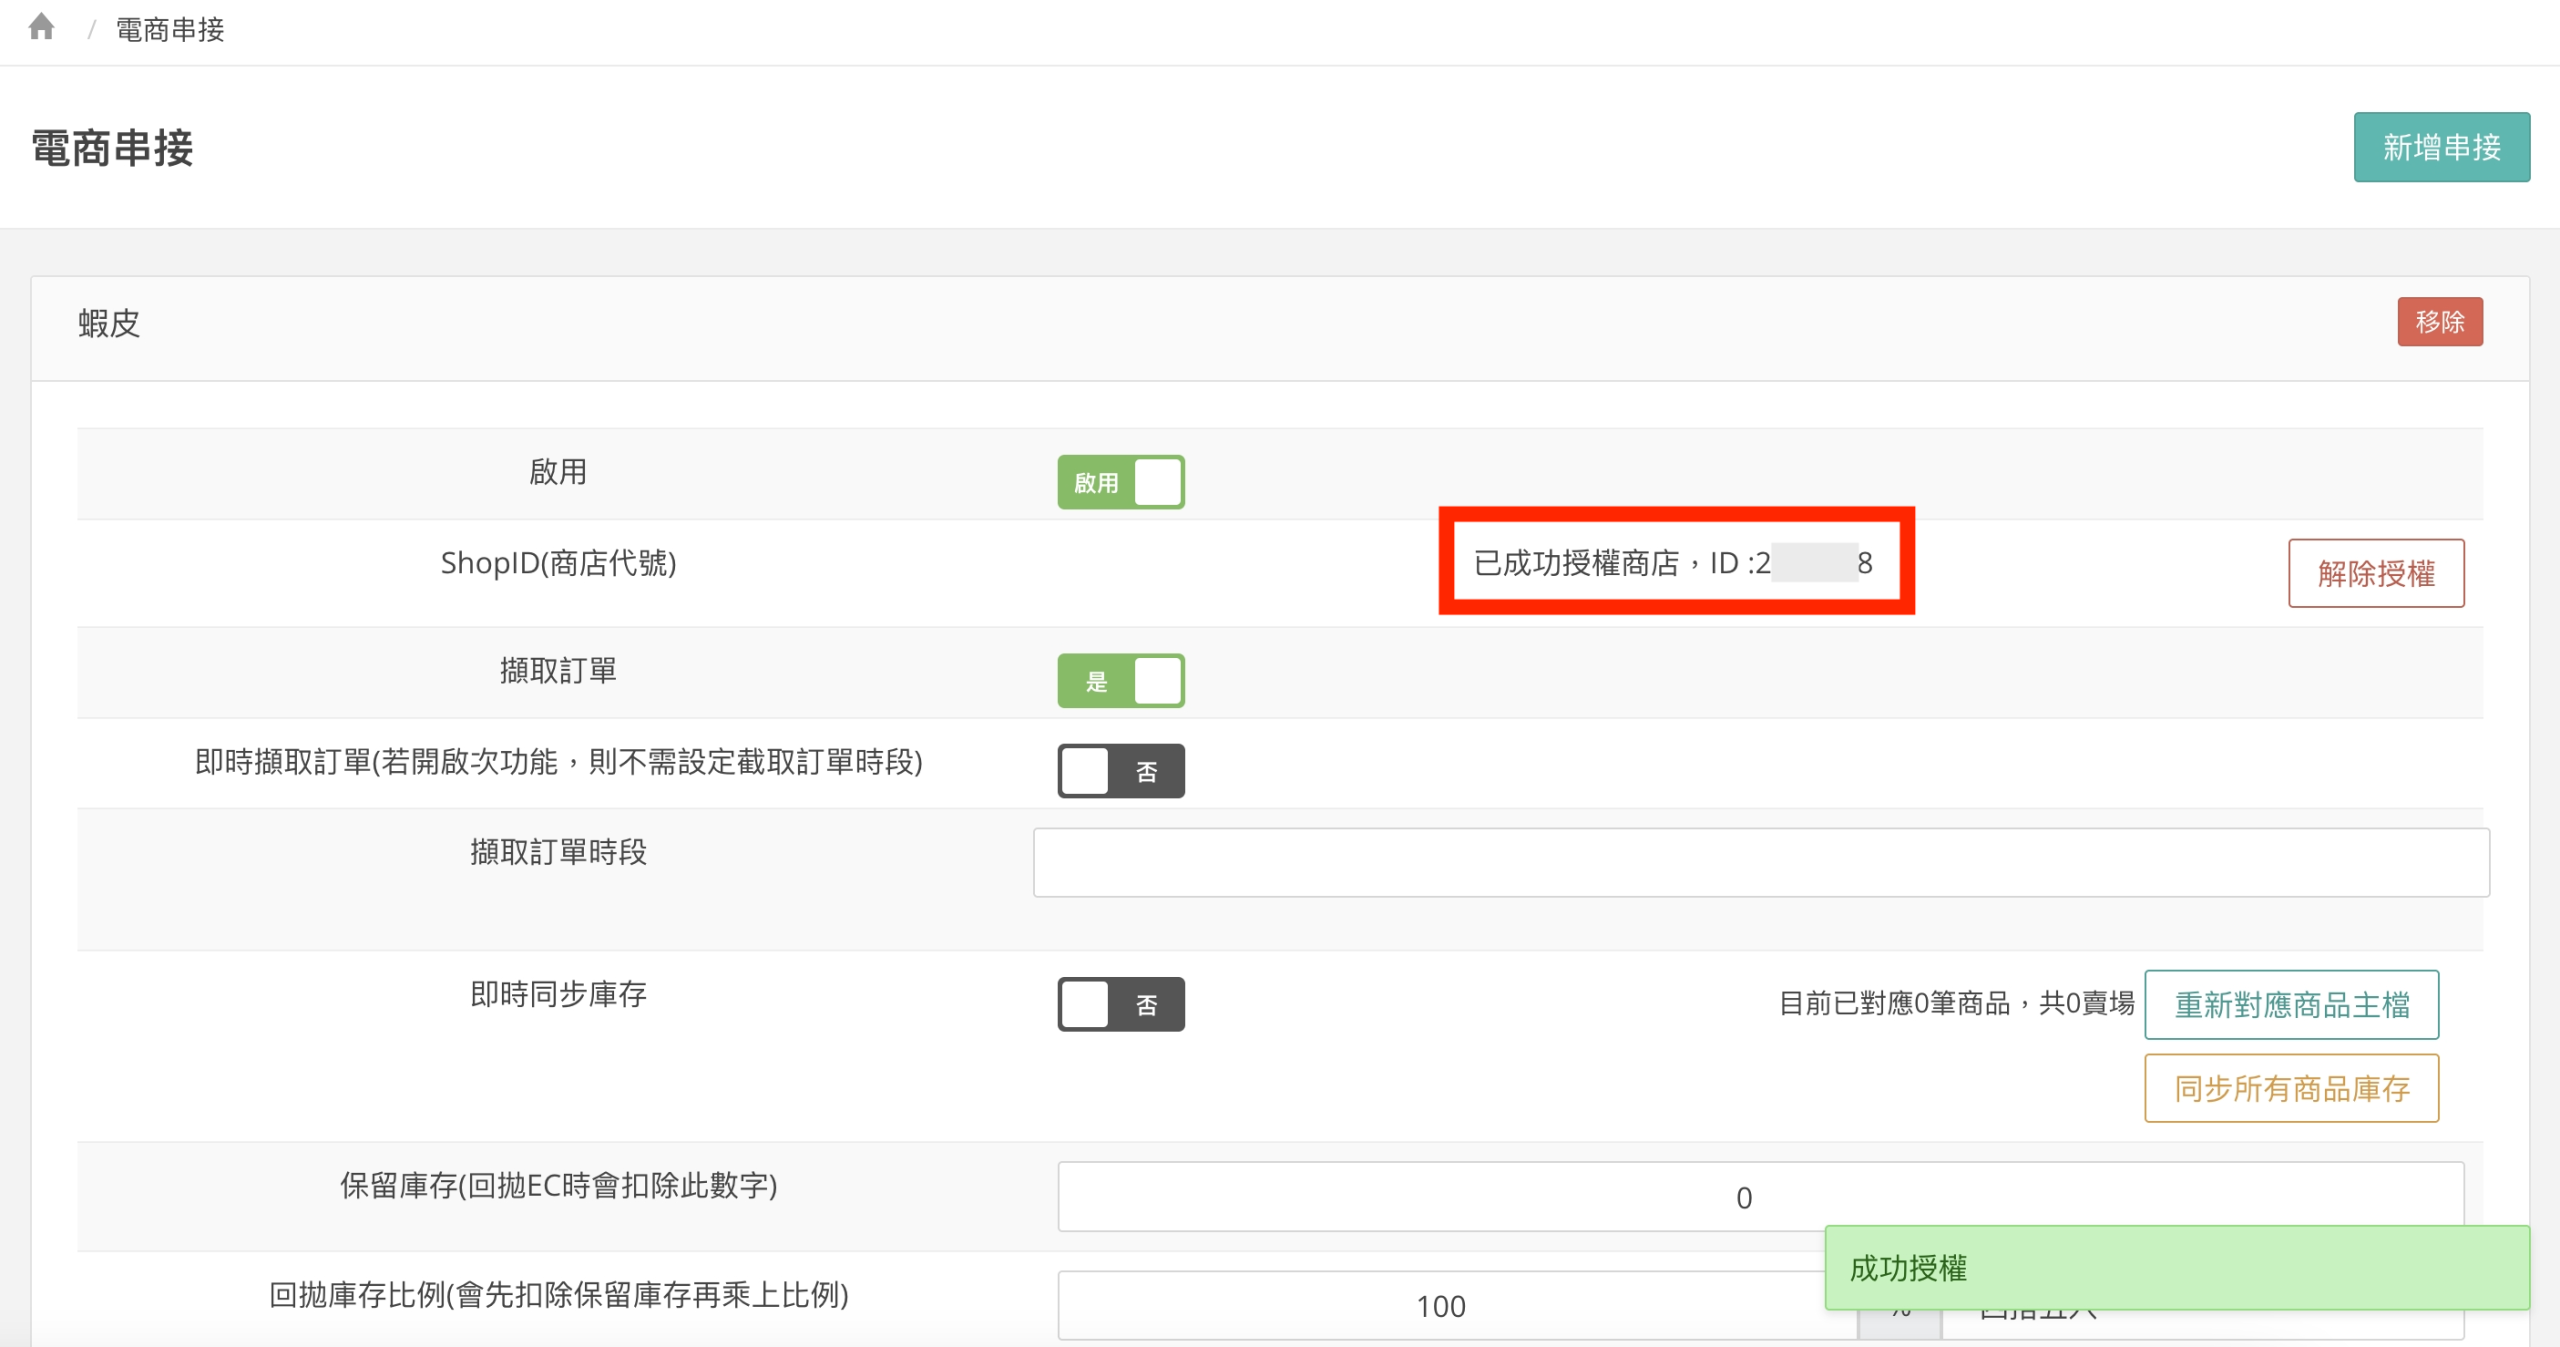Screen dimensions: 2560x1347
Task: Remove the 蝦皮 integration with 移除
Action: coord(2439,322)
